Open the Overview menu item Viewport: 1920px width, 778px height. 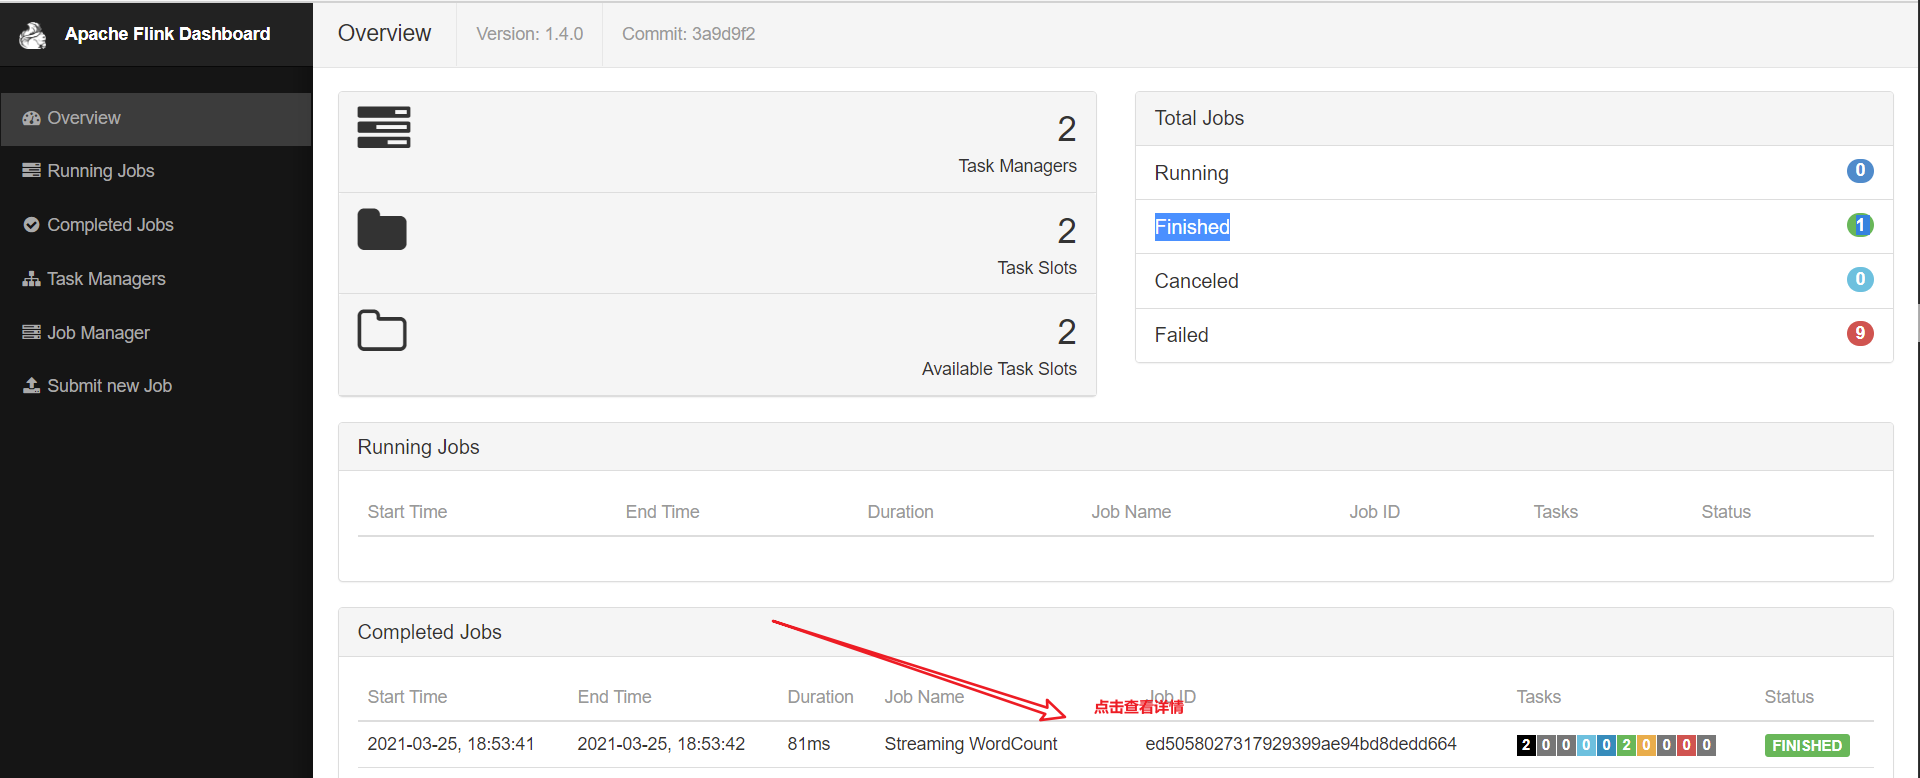click(x=156, y=119)
